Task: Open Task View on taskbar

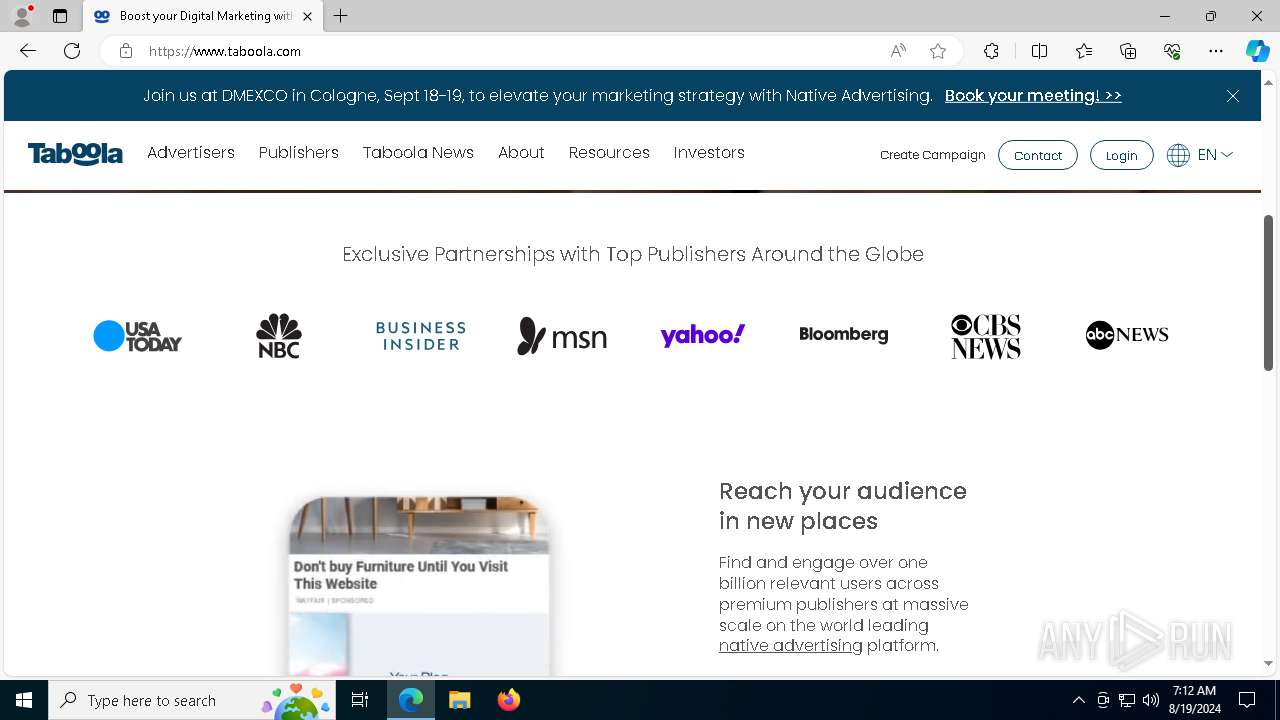Action: tap(360, 700)
